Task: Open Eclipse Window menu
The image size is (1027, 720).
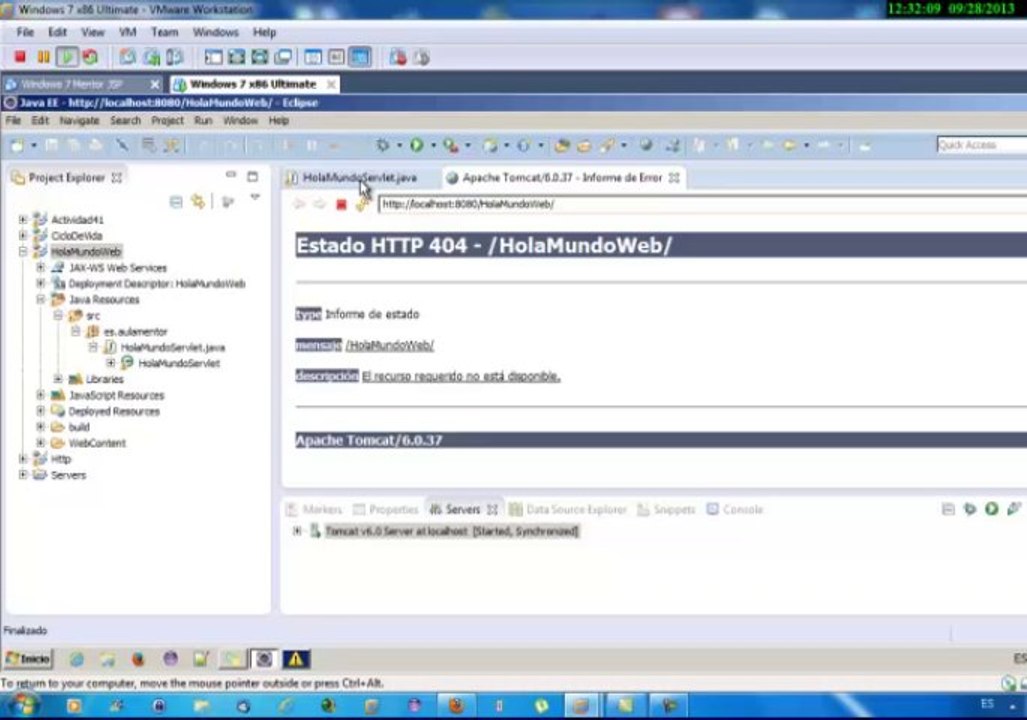Action: click(240, 121)
